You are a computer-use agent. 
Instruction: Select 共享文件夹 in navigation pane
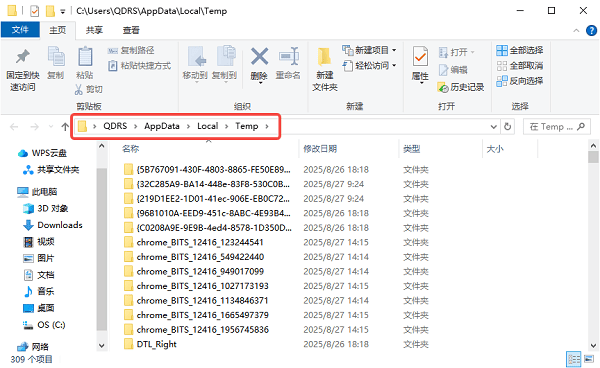(51, 170)
